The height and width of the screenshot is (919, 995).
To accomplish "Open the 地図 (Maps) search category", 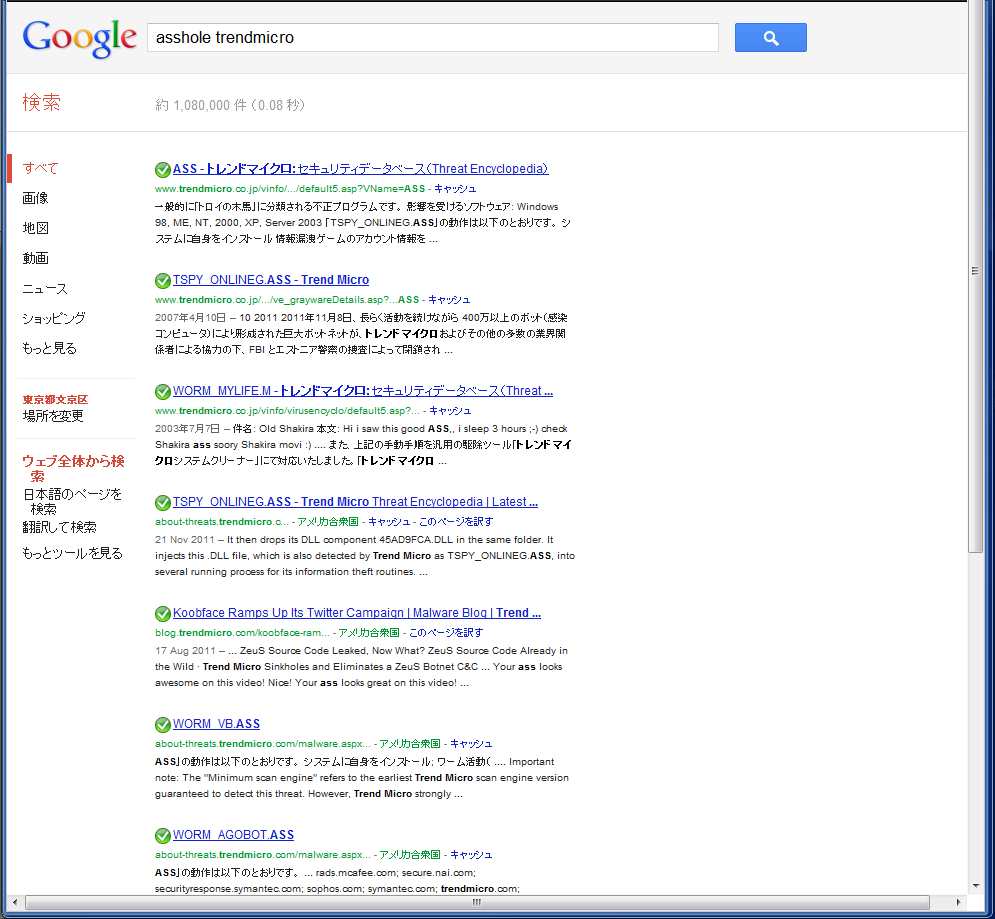I will pyautogui.click(x=36, y=228).
